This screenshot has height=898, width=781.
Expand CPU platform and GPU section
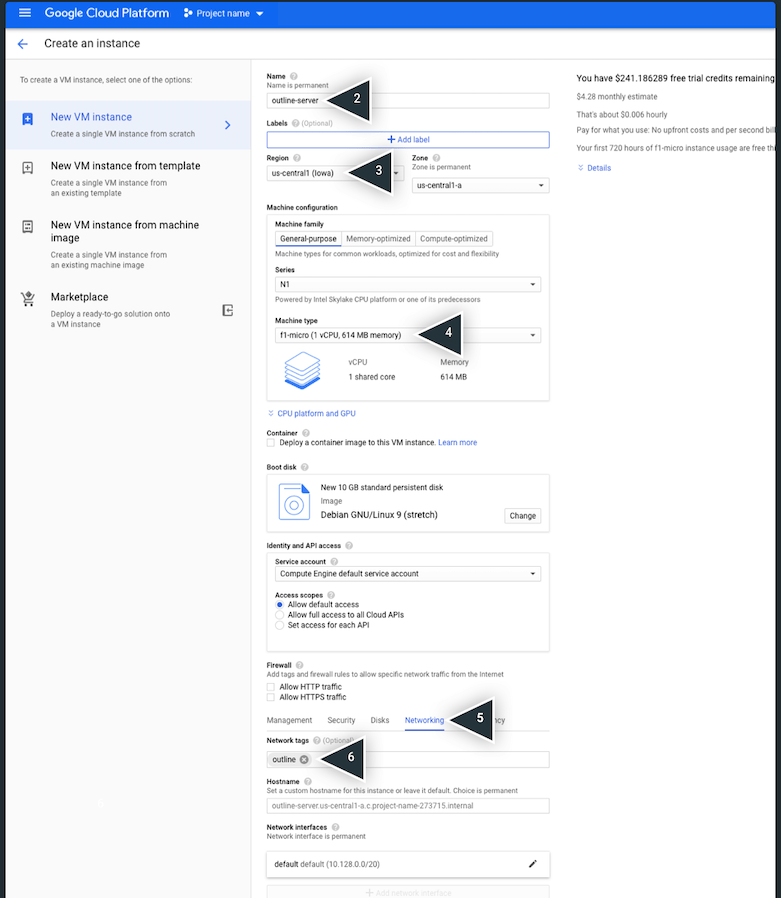click(311, 413)
